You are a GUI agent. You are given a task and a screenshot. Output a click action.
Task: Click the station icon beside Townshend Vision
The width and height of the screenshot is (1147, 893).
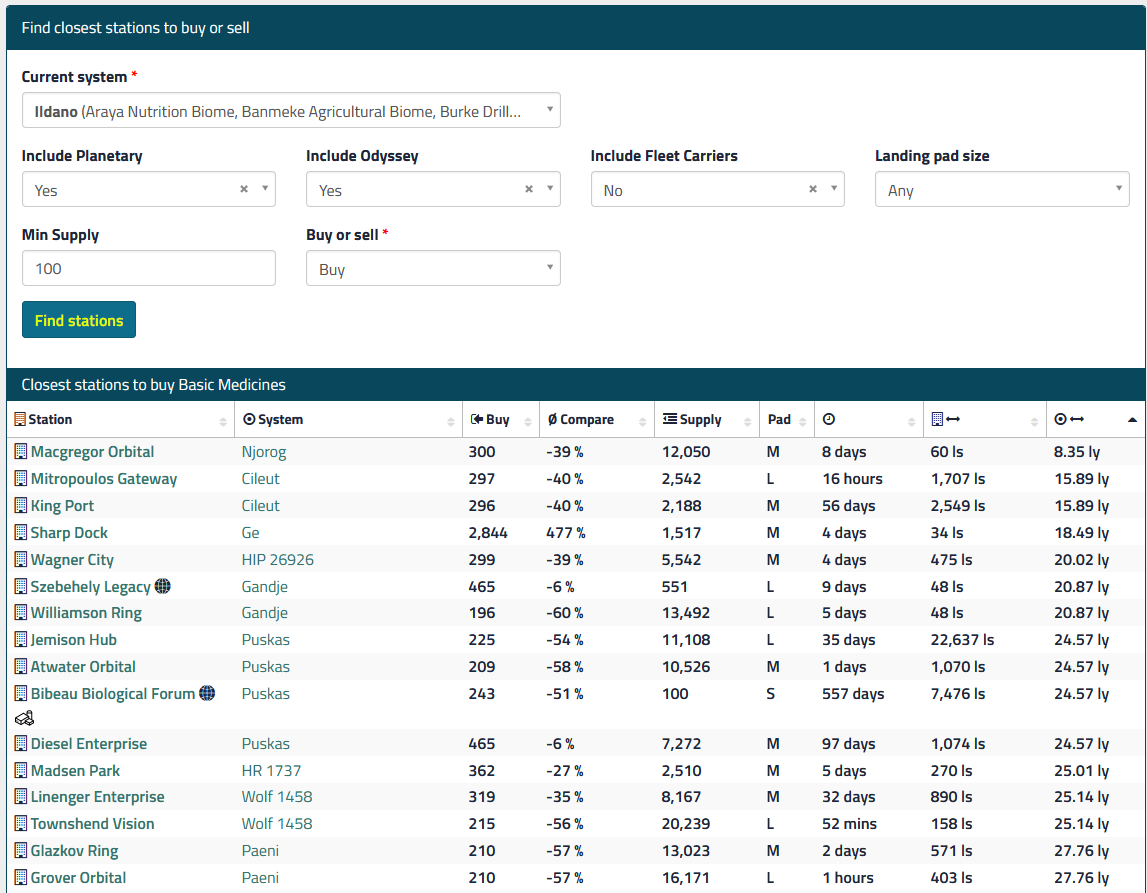(x=20, y=824)
